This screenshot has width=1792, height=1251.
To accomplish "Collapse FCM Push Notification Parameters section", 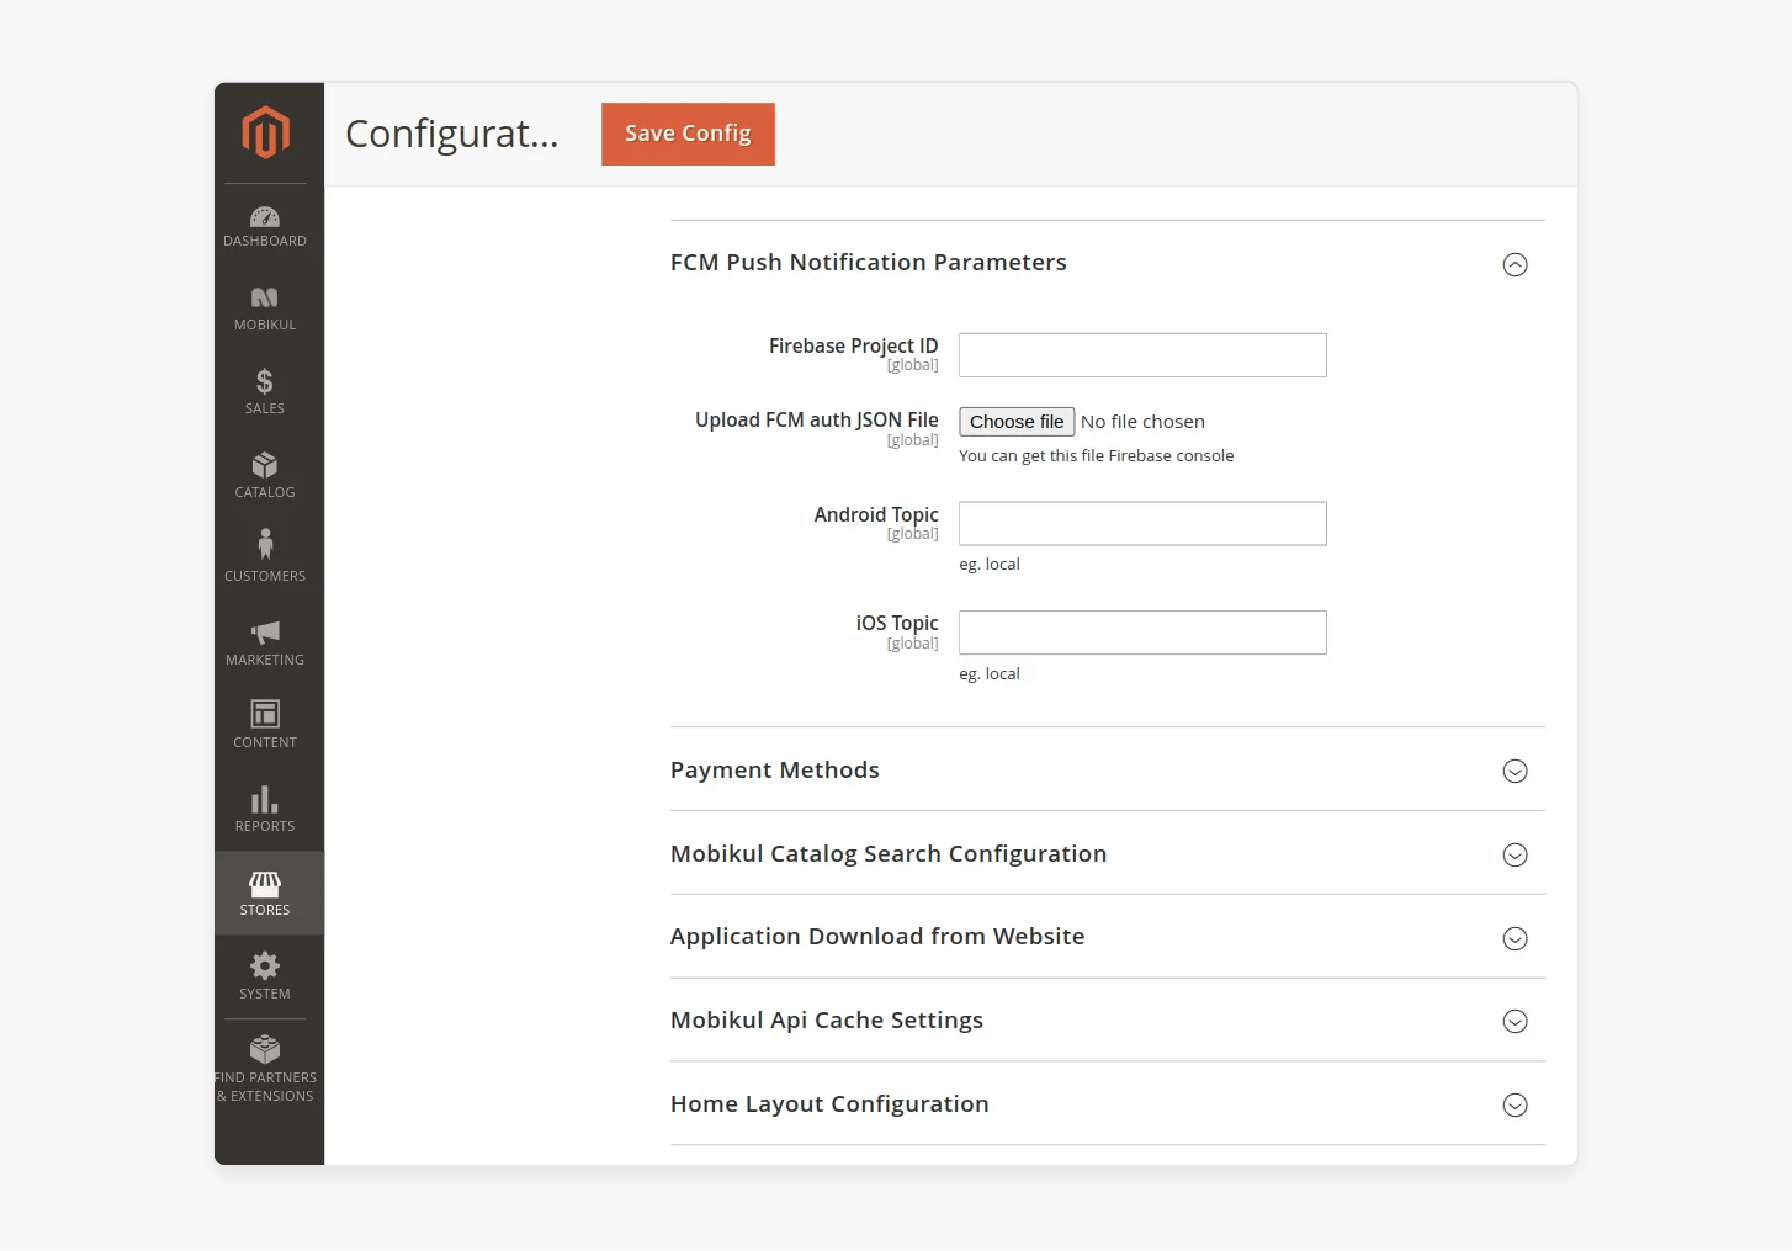I will click(1515, 264).
